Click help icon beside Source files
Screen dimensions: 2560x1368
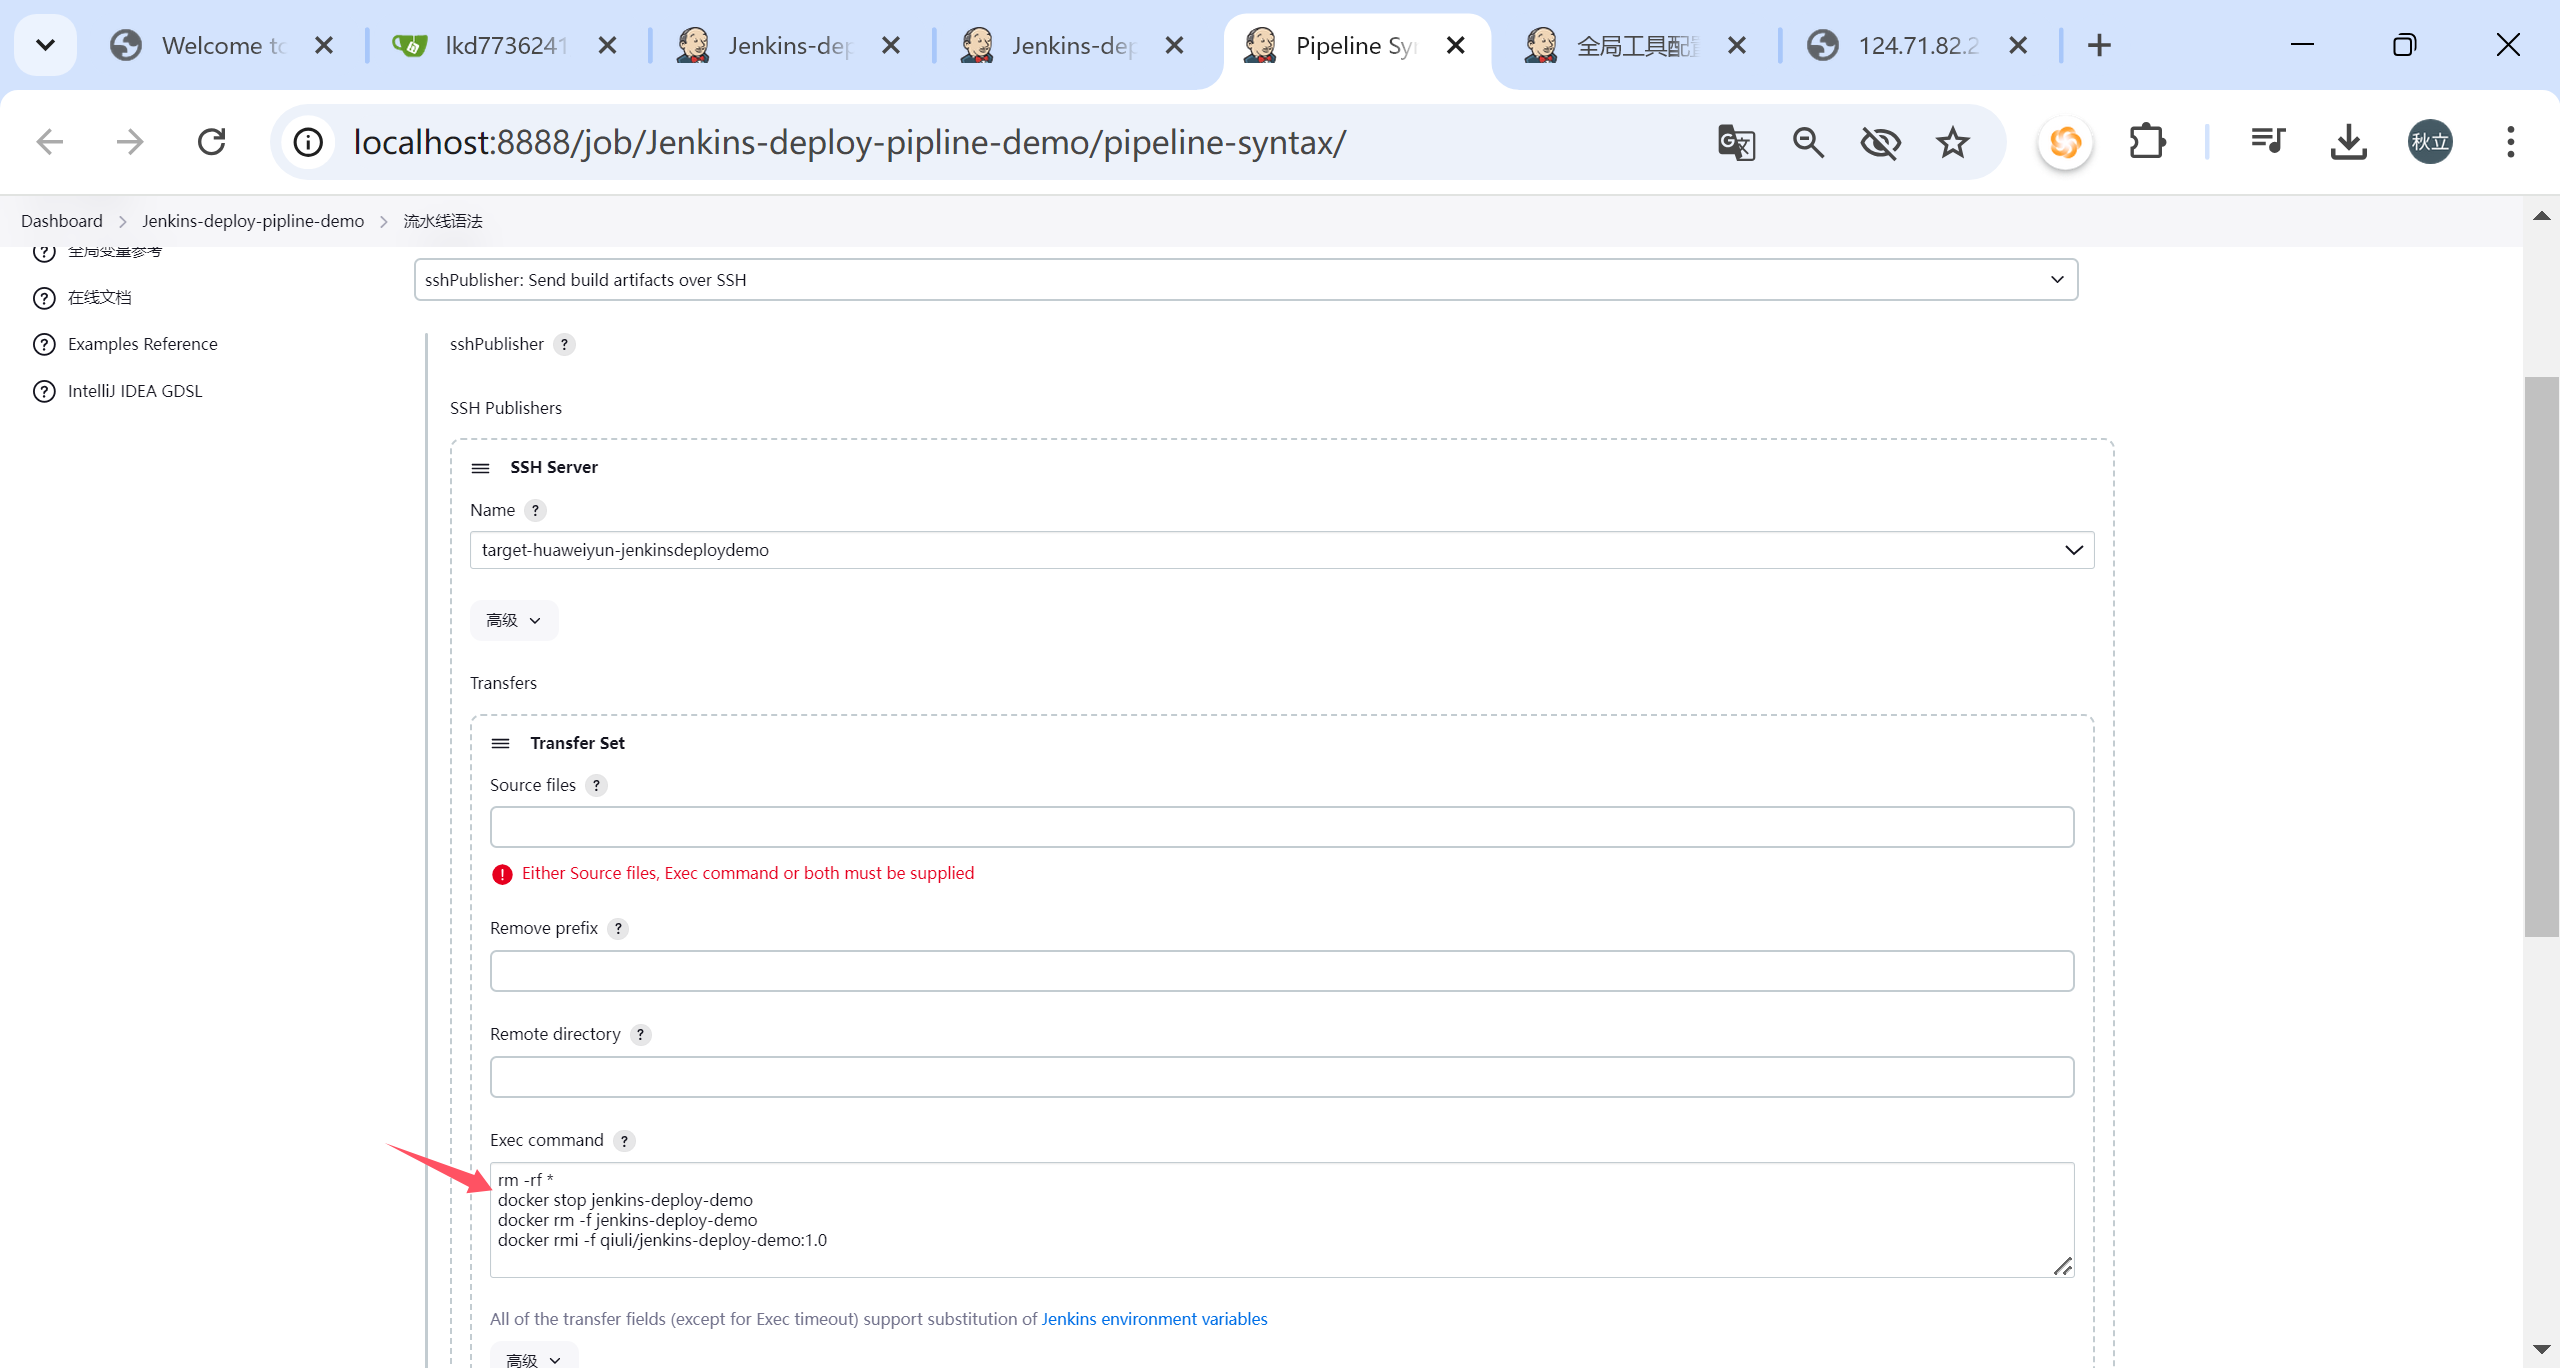point(596,785)
